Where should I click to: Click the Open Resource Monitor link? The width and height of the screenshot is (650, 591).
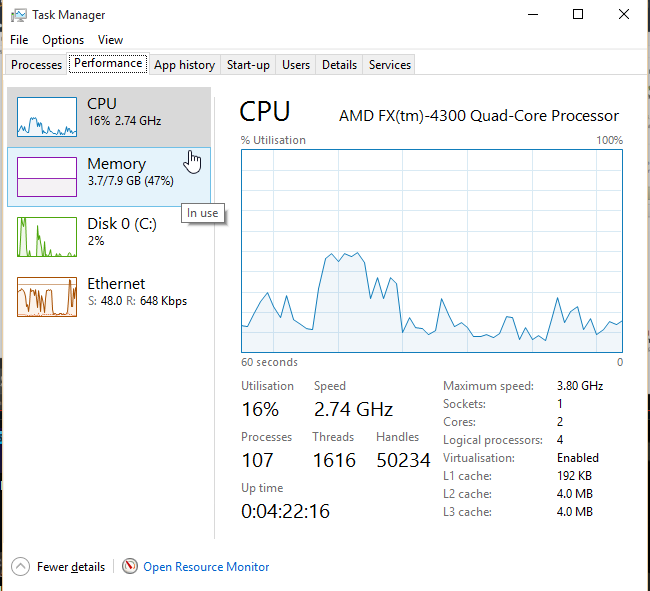click(x=206, y=567)
